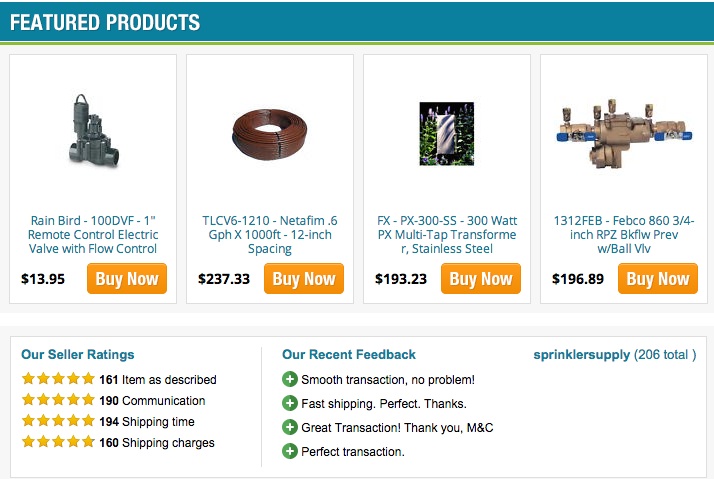This screenshot has height=479, width=714.
Task: Click the Rain Bird valve product image
Action: click(x=93, y=131)
